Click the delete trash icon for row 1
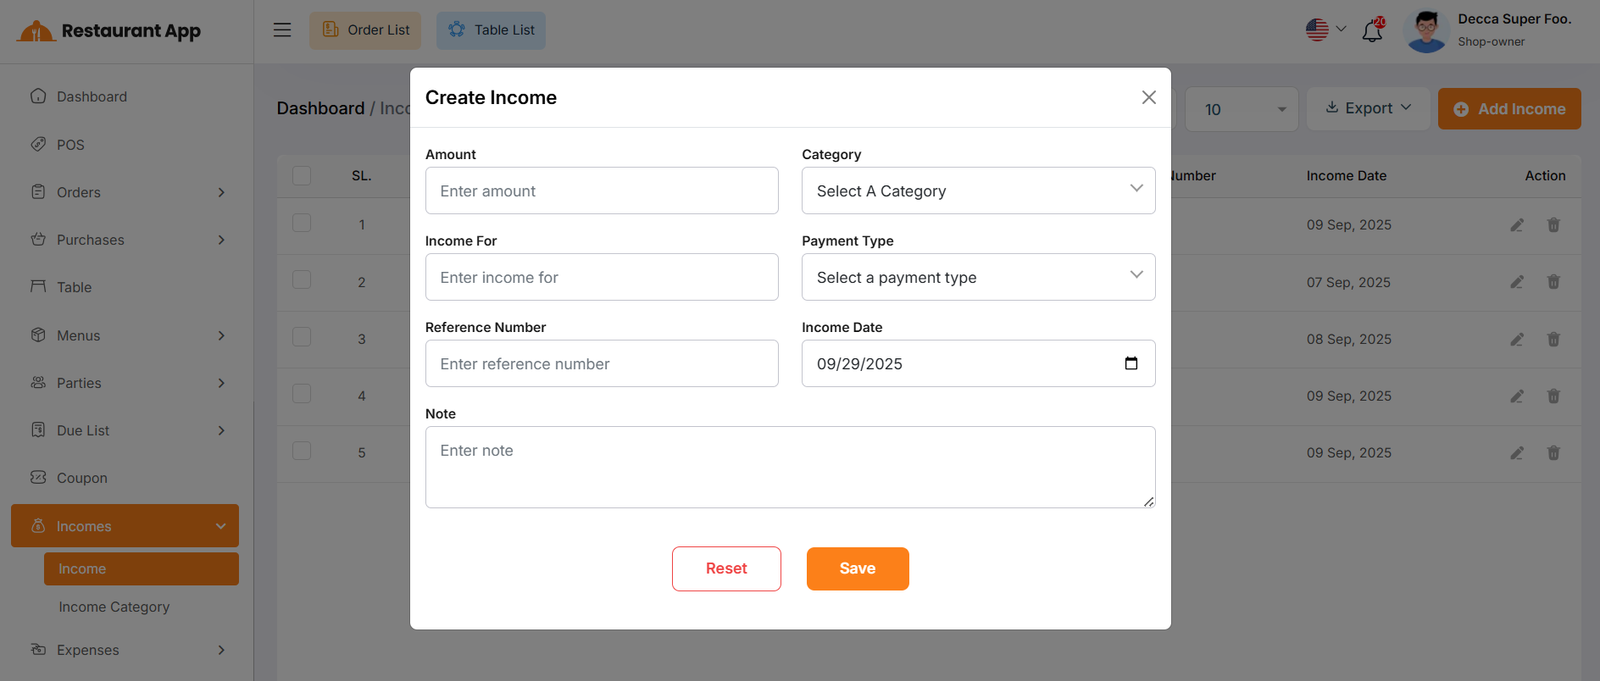 [x=1553, y=225]
